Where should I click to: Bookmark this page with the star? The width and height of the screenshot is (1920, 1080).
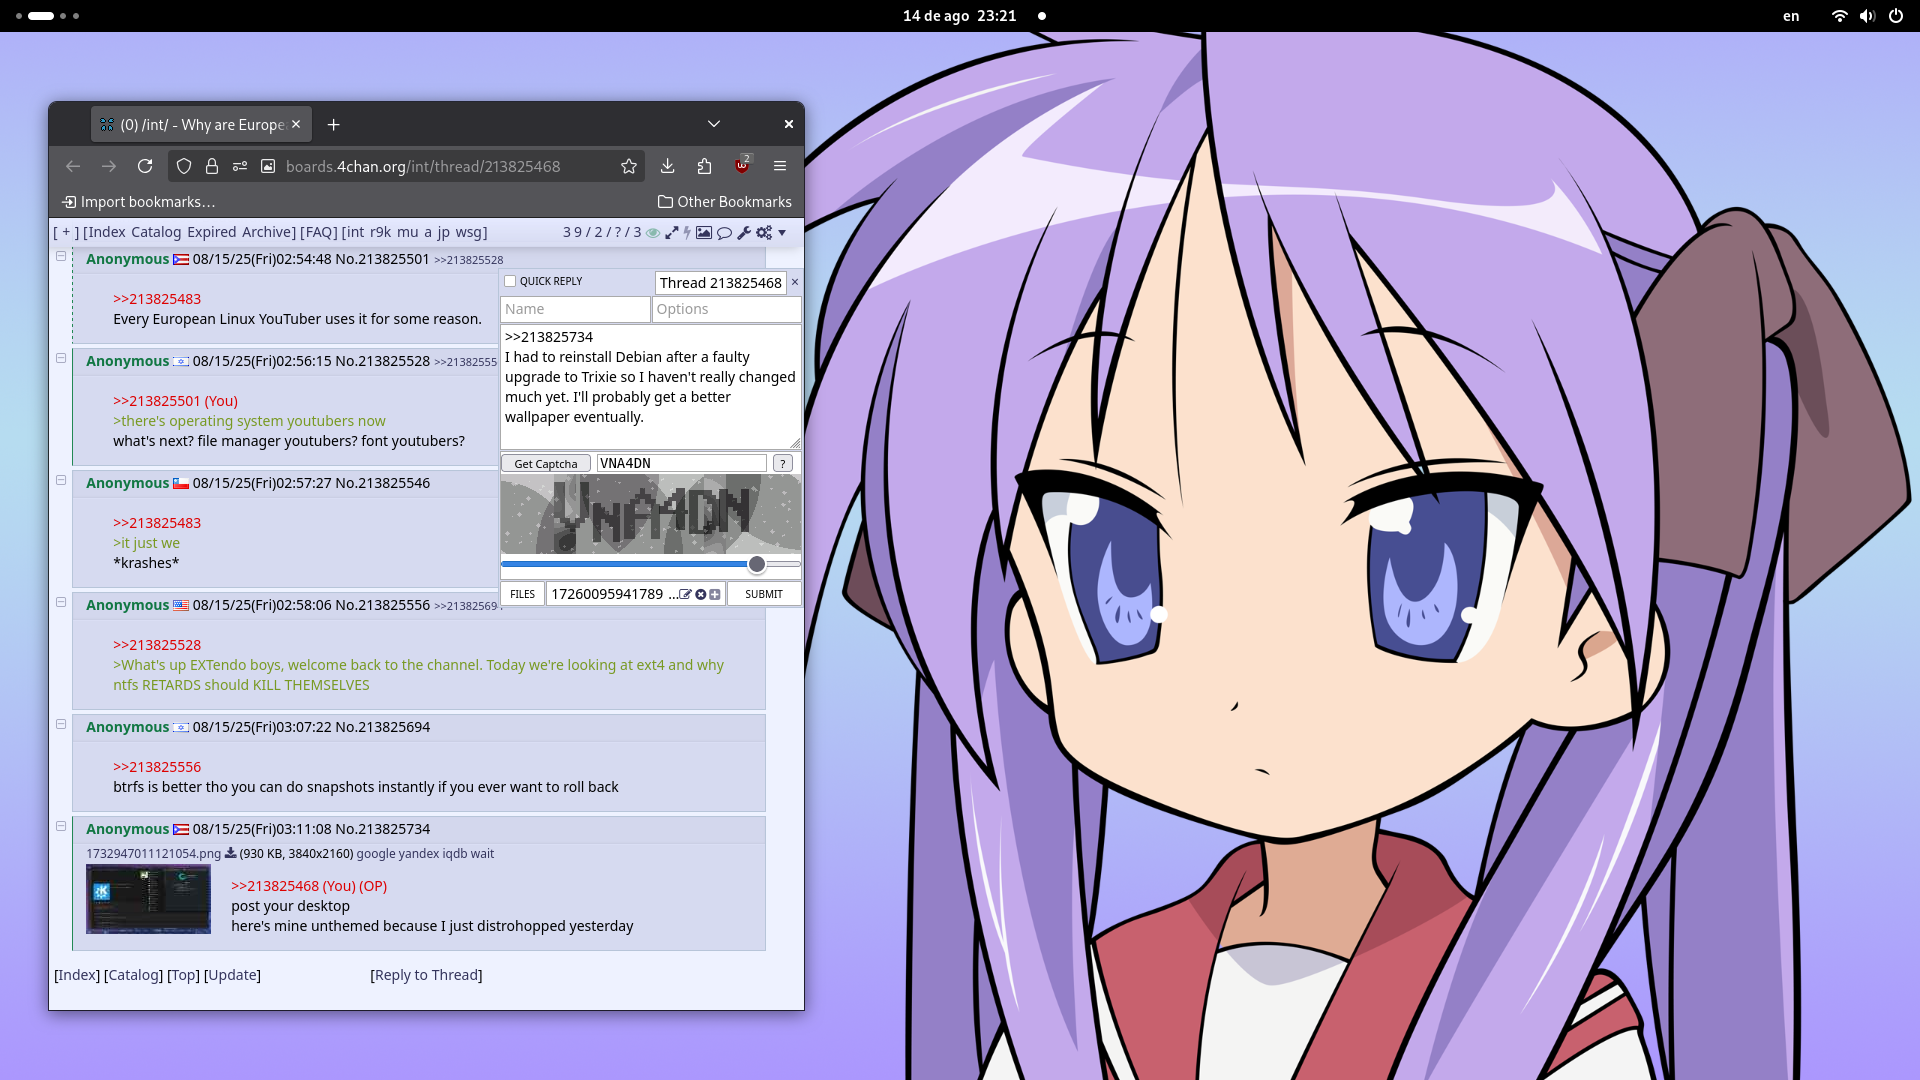[629, 166]
